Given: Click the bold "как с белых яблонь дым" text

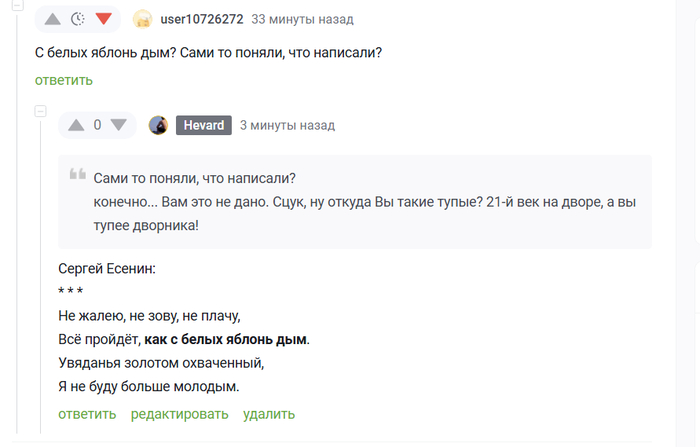Looking at the screenshot, I should 225,340.
